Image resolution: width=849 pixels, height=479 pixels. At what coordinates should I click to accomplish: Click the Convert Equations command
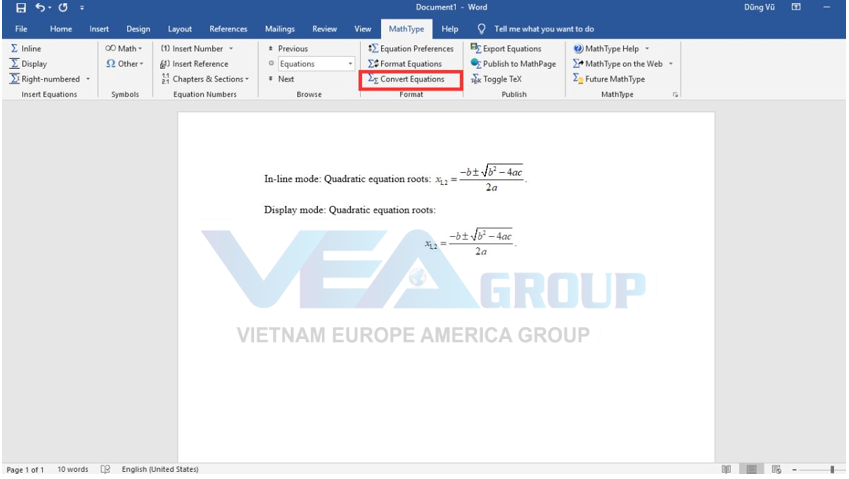point(411,79)
